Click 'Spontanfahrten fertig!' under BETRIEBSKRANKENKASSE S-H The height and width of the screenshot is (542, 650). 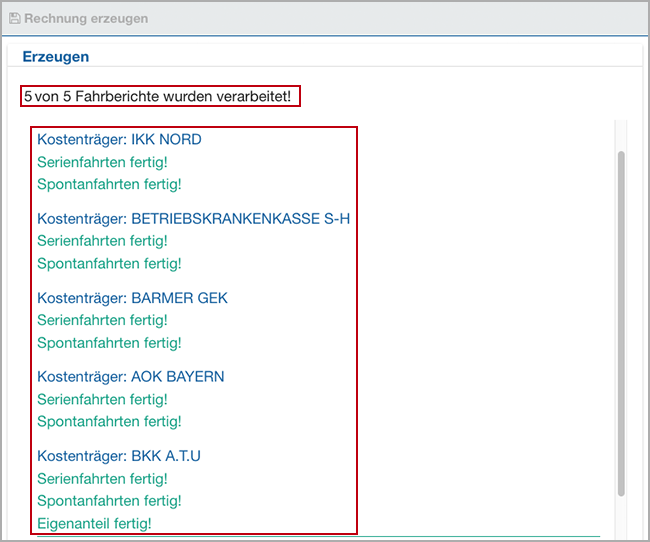pyautogui.click(x=109, y=263)
